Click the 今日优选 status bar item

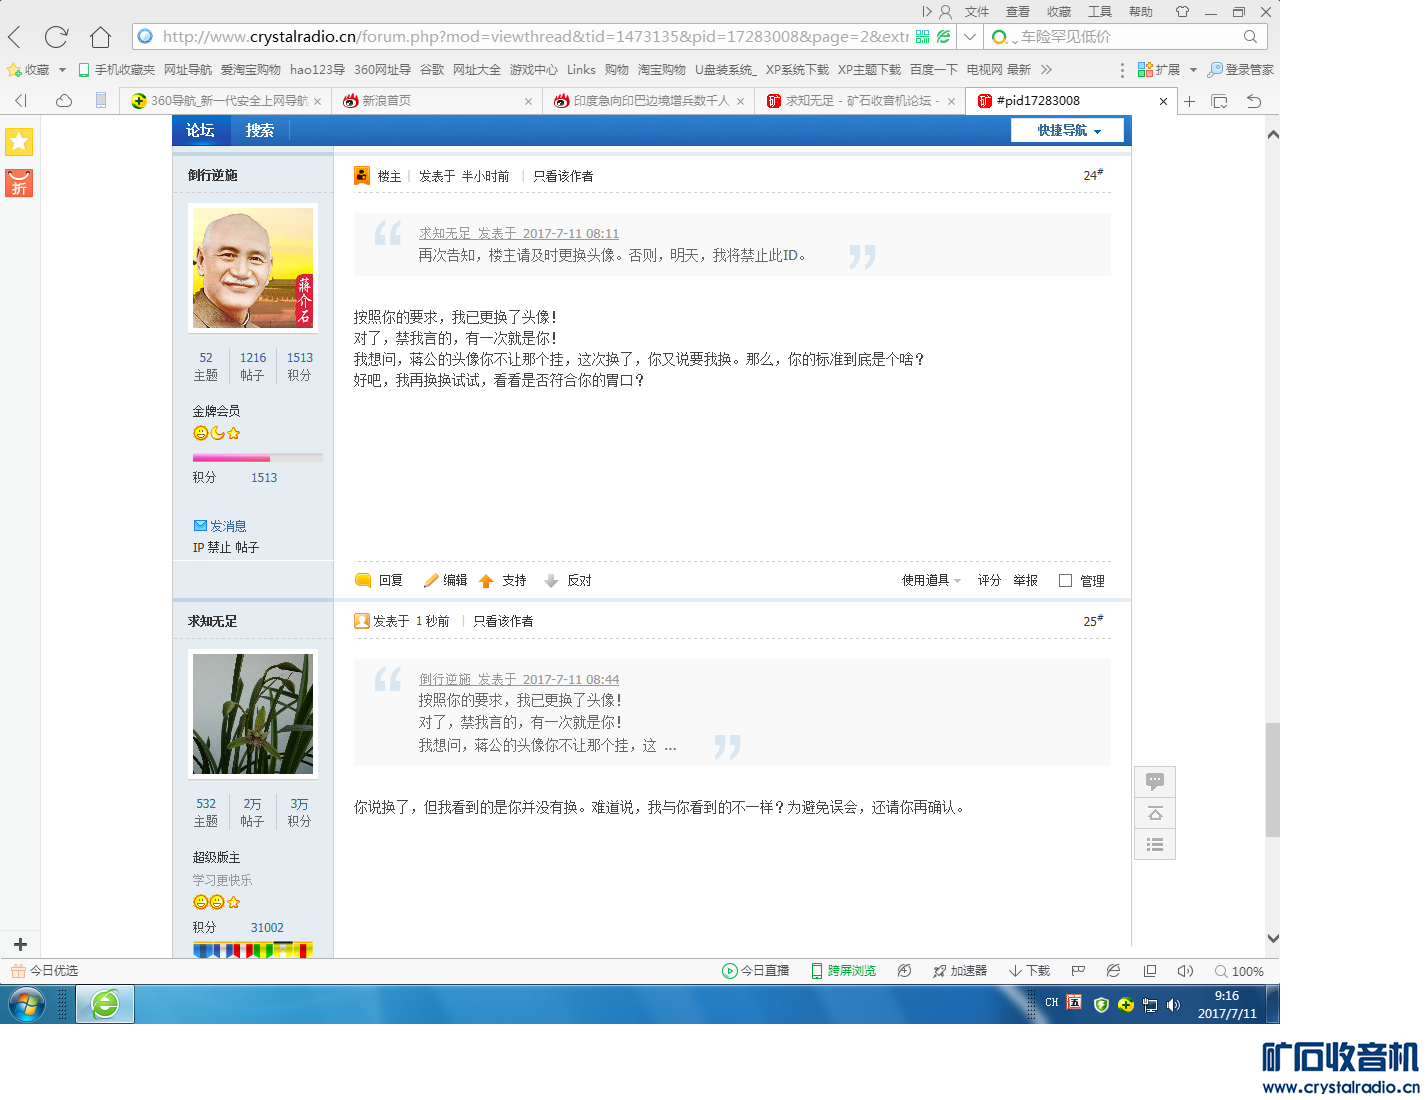tap(44, 971)
